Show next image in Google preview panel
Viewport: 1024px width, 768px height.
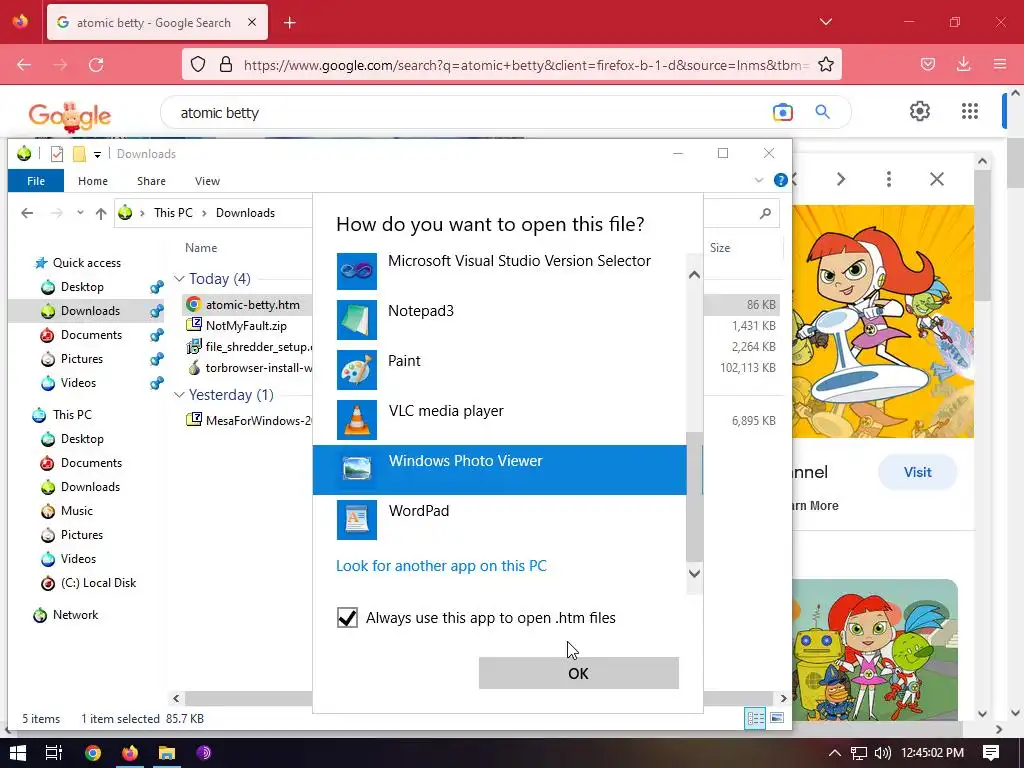coord(841,179)
